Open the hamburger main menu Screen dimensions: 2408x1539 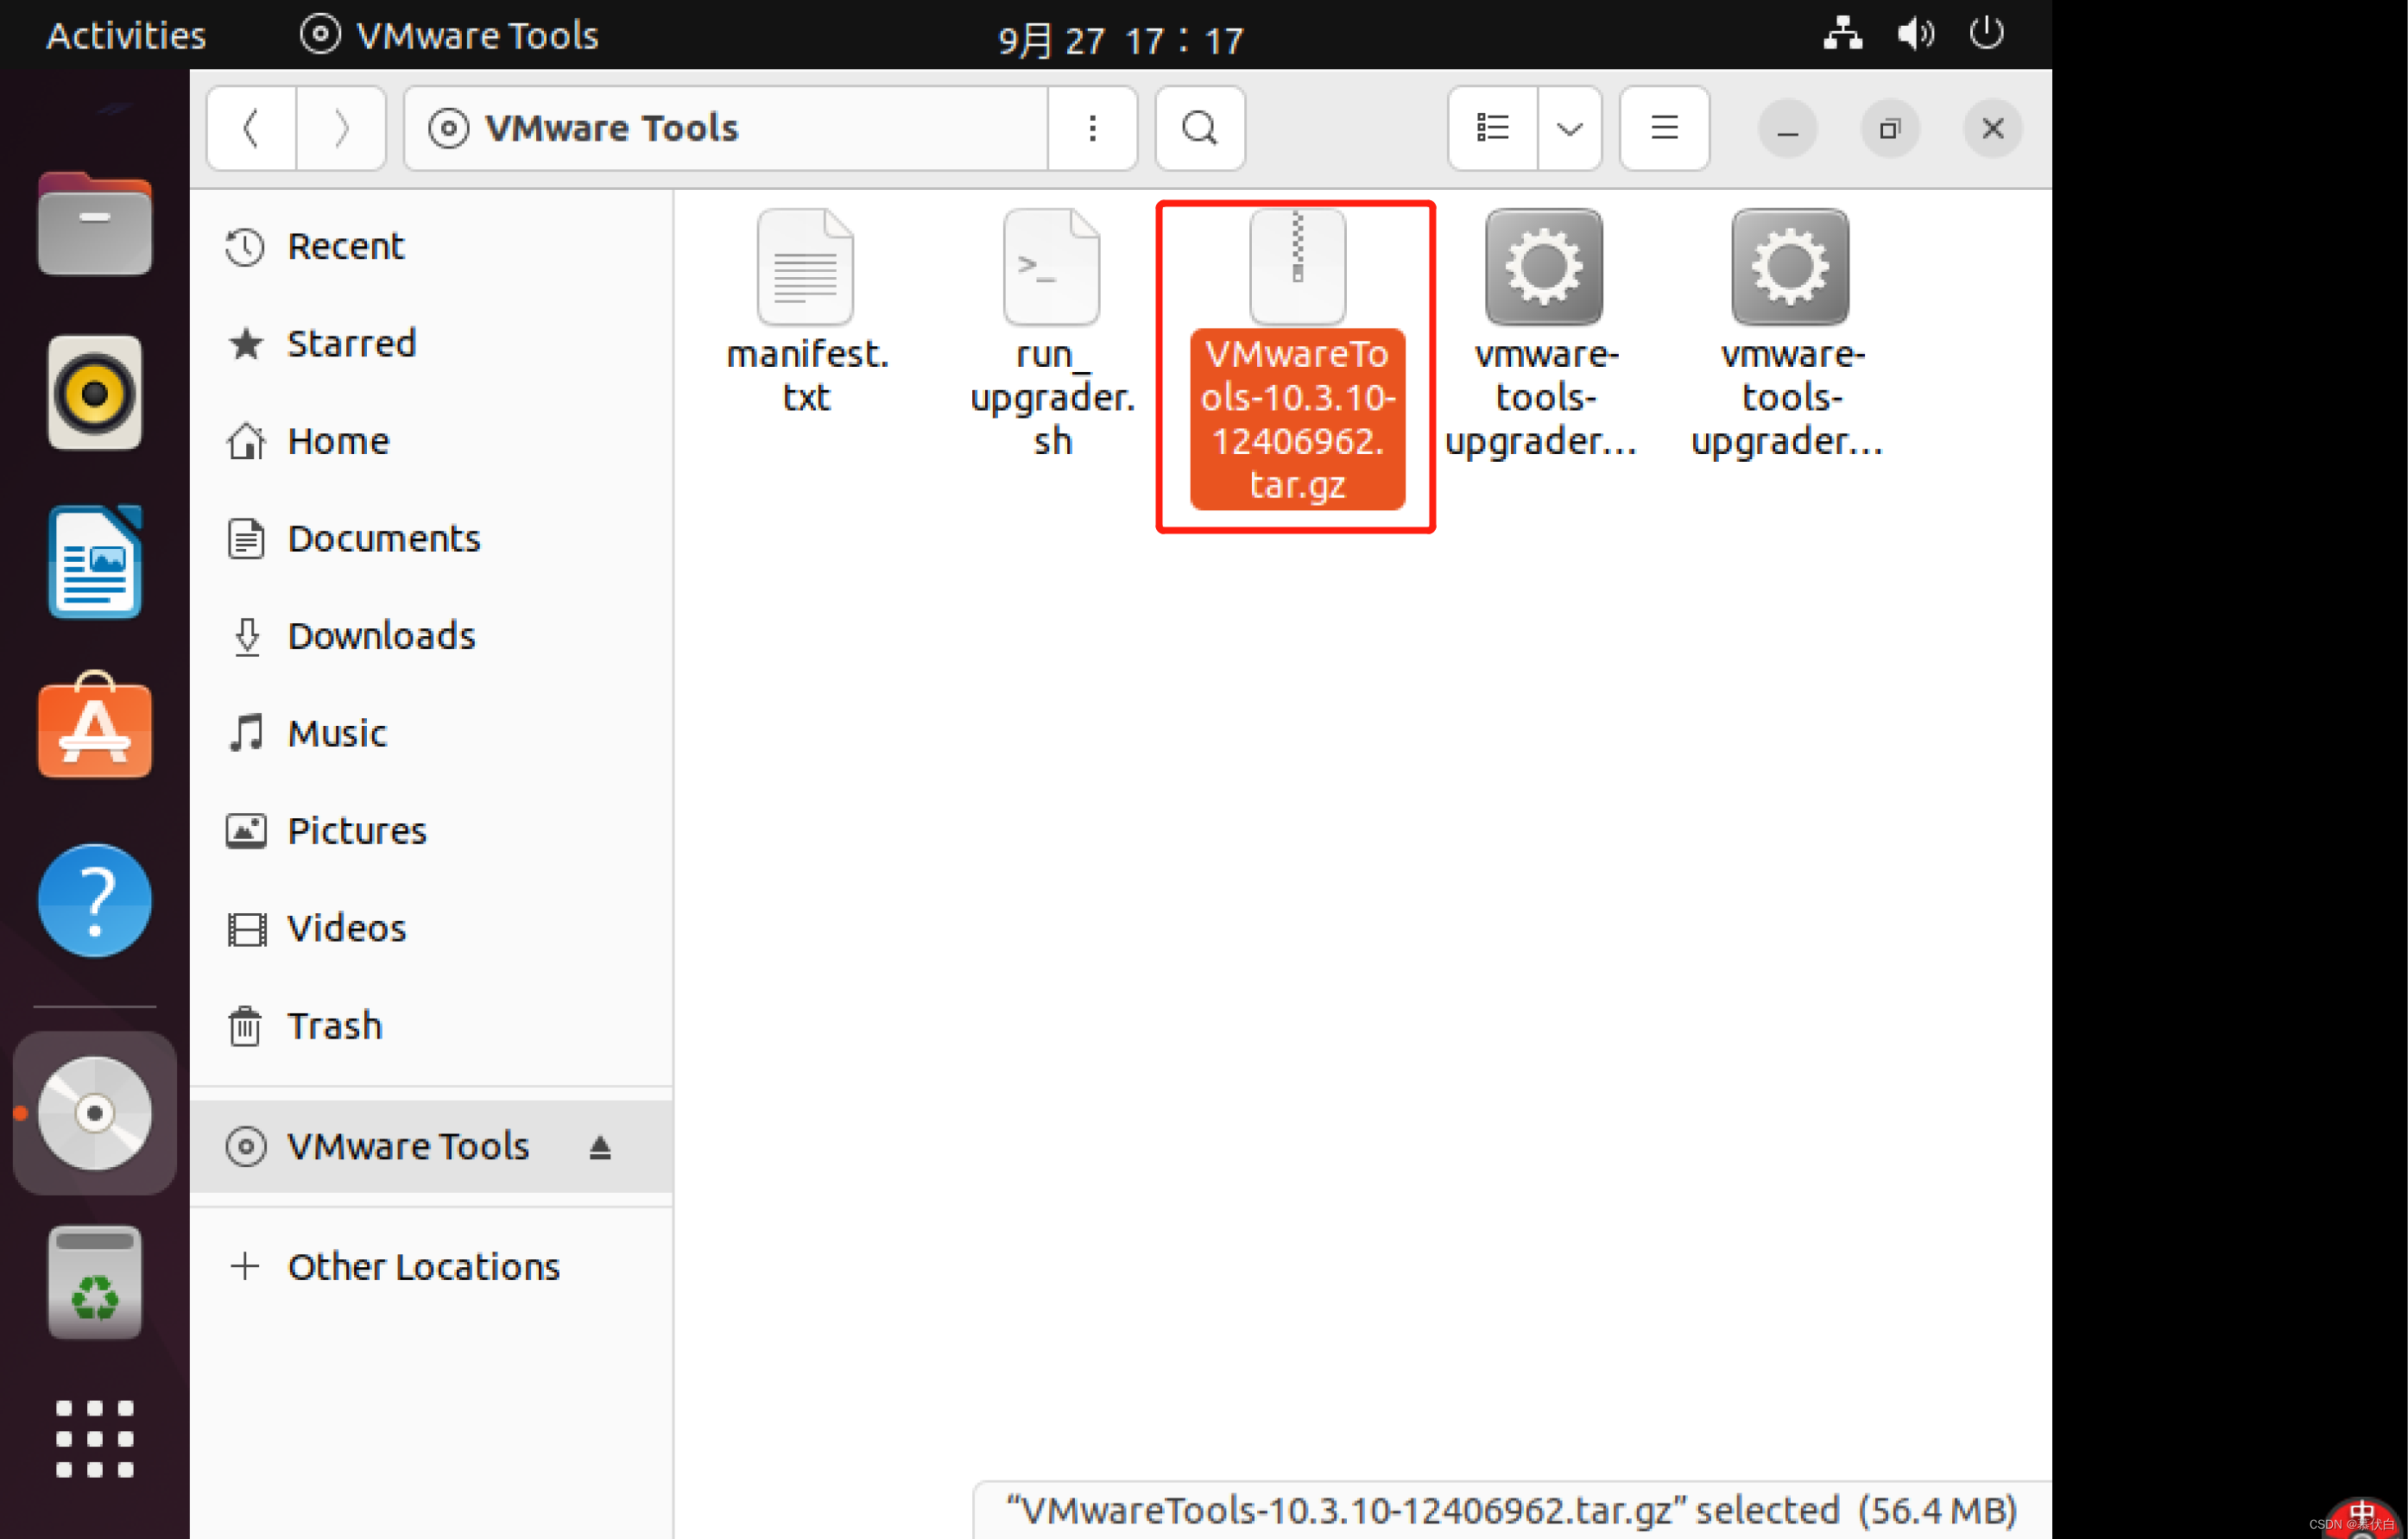point(1664,128)
